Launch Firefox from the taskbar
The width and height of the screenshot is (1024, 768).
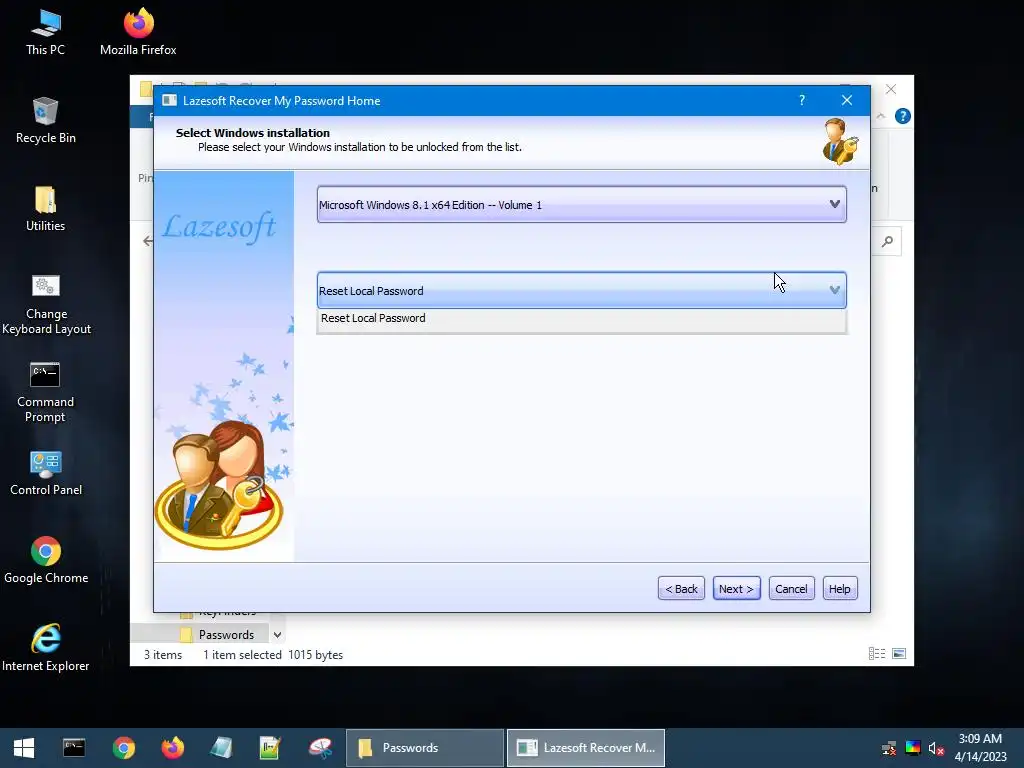(x=172, y=748)
